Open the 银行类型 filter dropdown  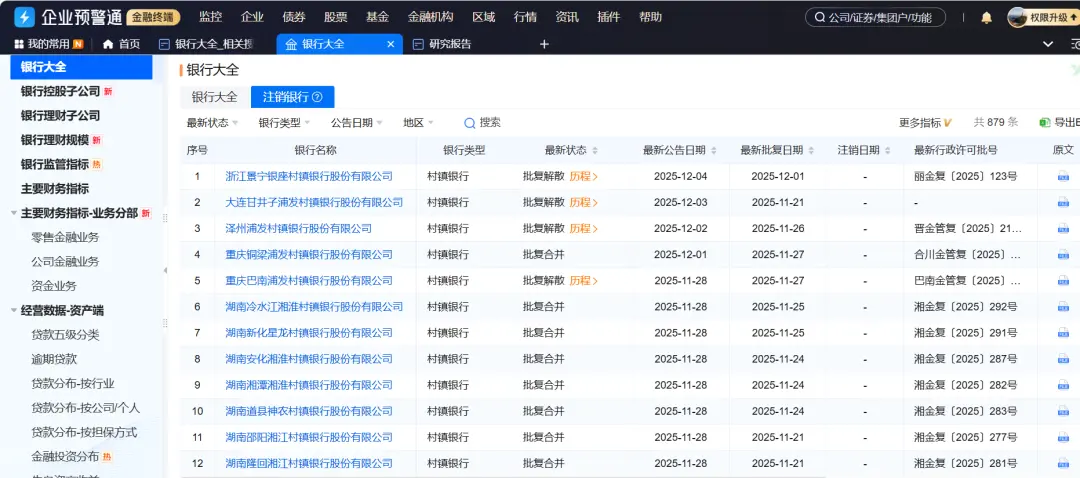click(284, 122)
